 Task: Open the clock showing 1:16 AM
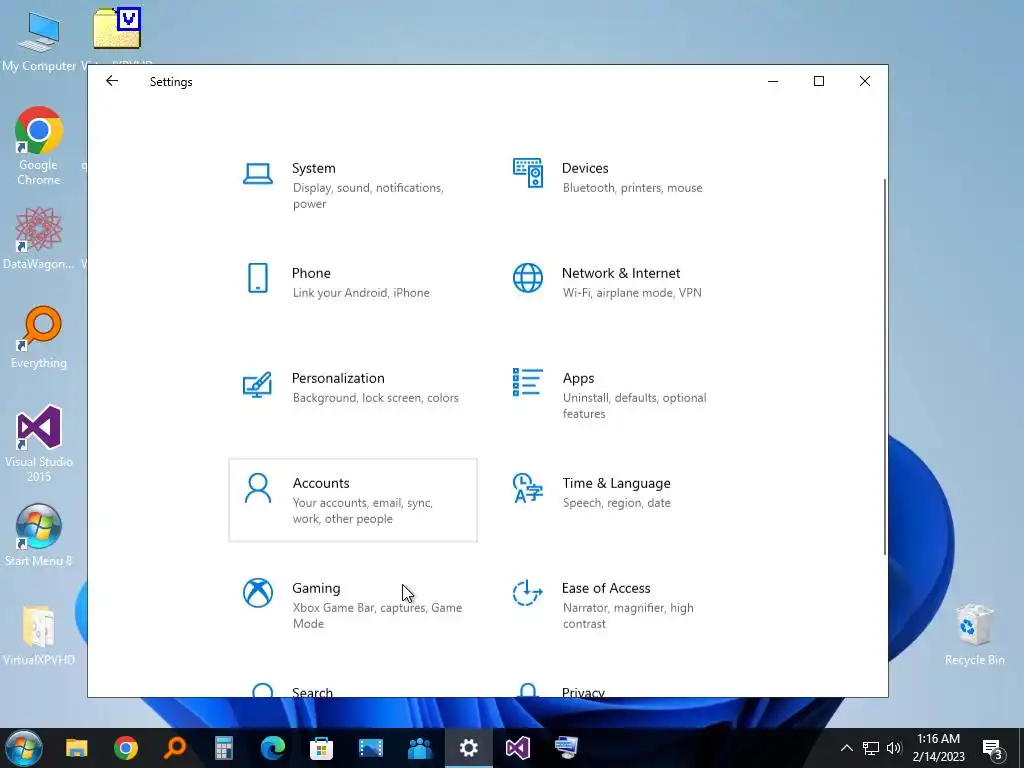(938, 748)
